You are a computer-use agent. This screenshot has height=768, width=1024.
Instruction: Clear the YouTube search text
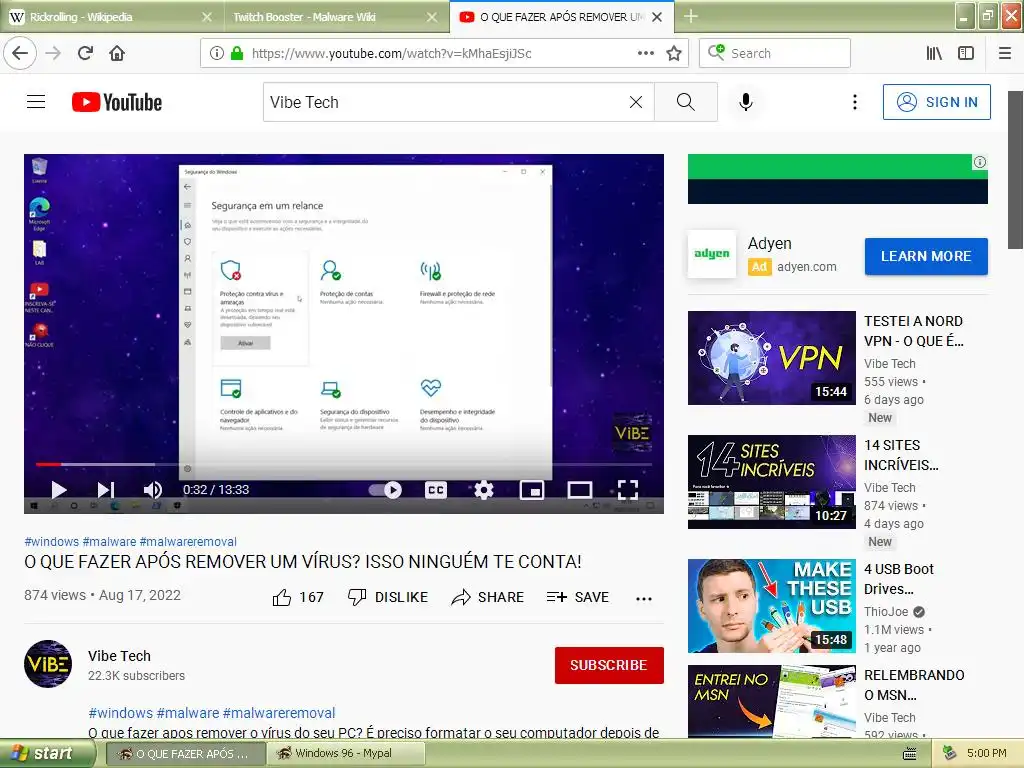(x=636, y=102)
